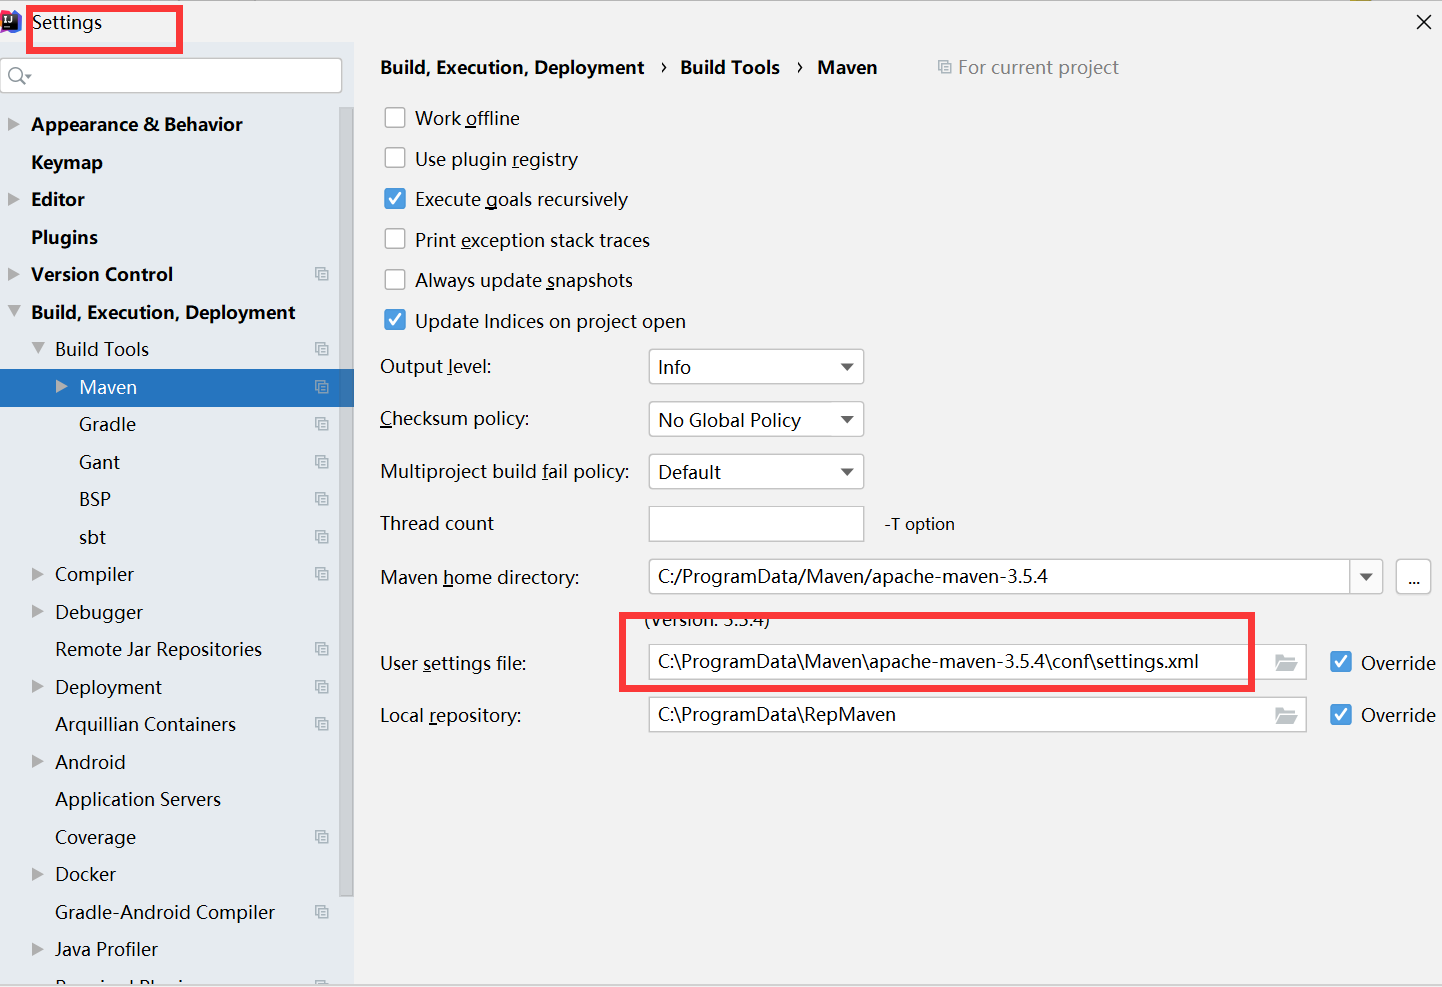Uncheck Update Indices on project open
This screenshot has height=987, width=1442.
(x=395, y=320)
